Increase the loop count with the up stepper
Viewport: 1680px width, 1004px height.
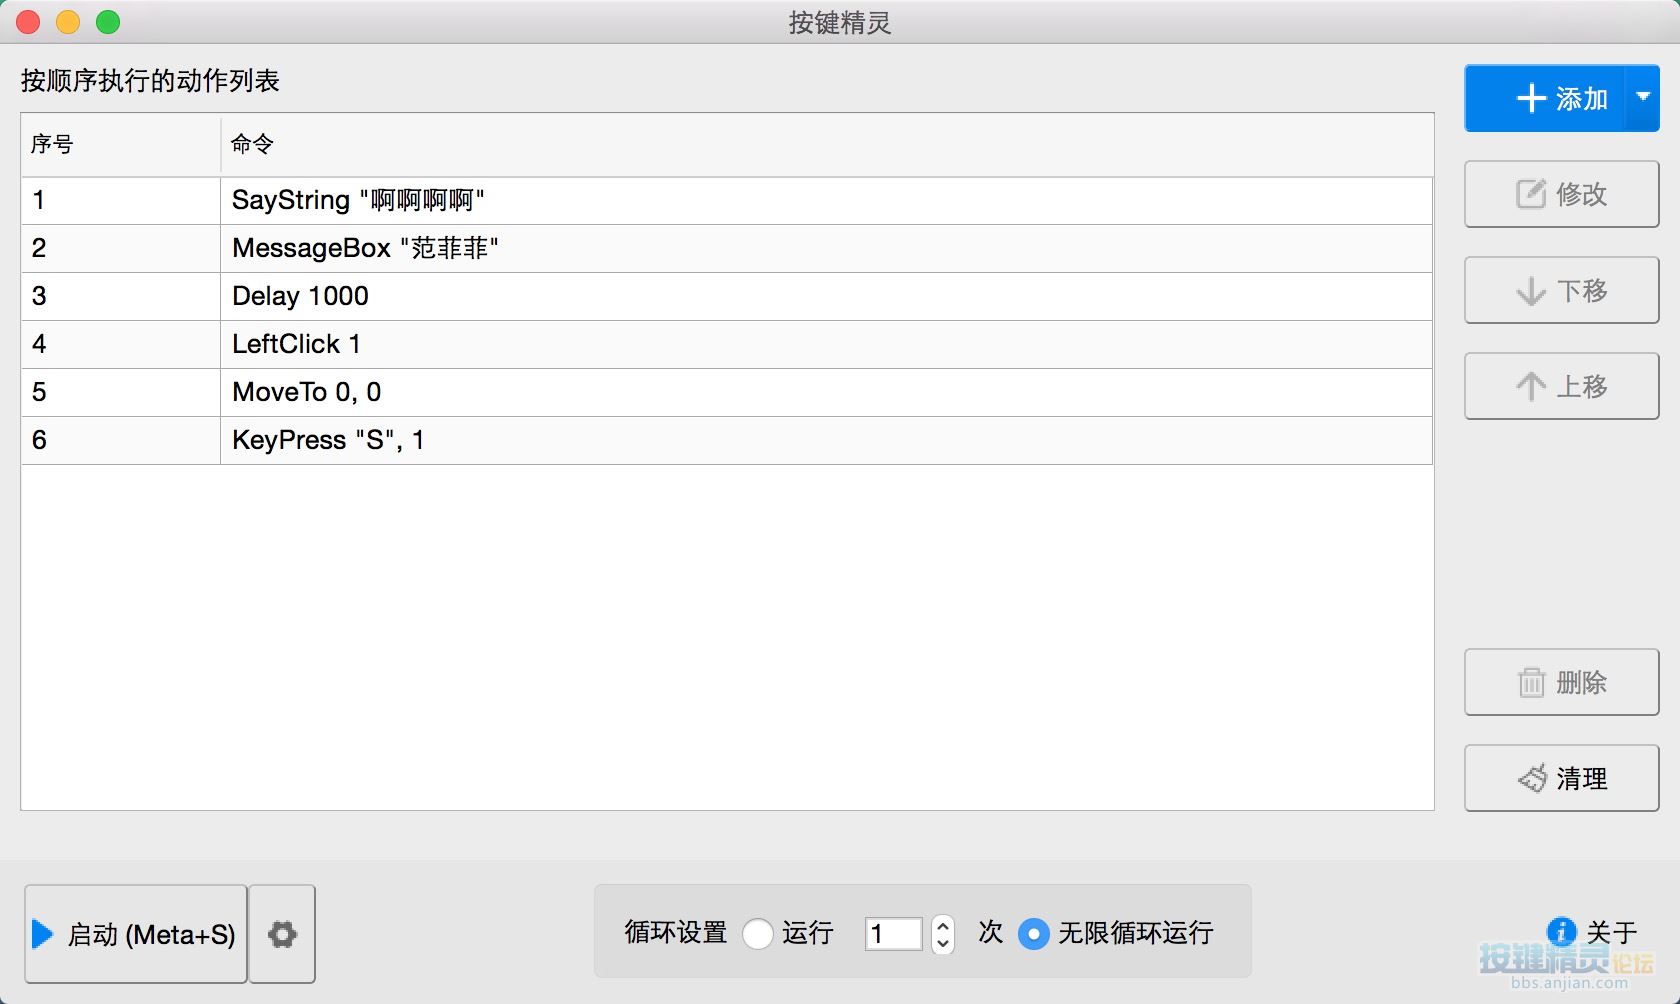coord(942,925)
